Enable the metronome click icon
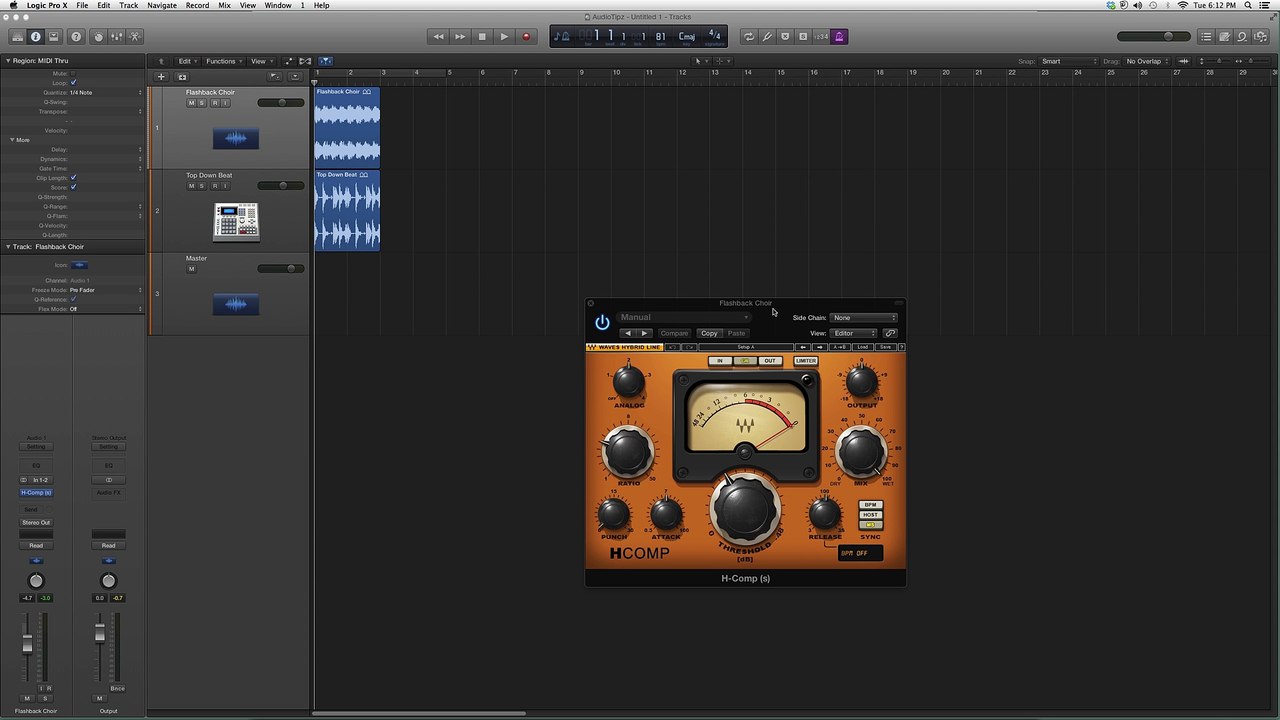1280x720 pixels. tap(839, 37)
